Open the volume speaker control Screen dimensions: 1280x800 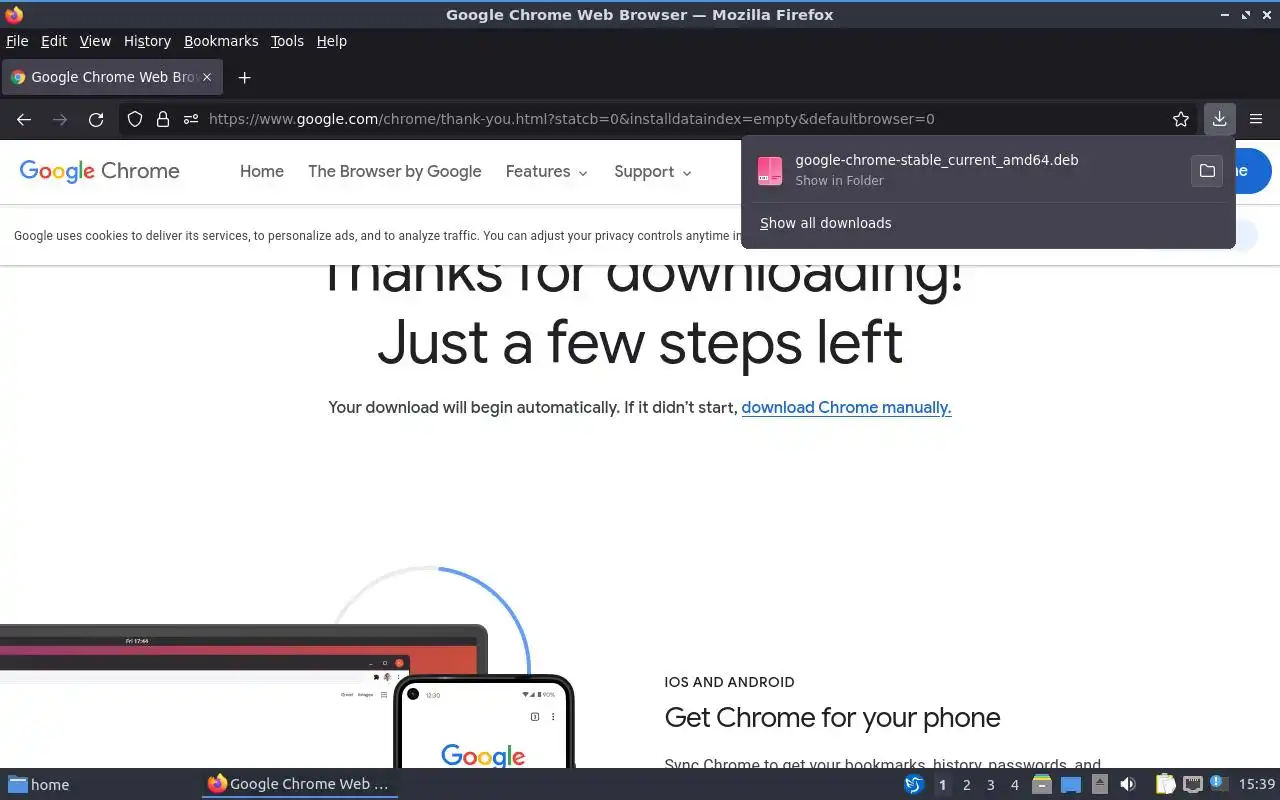1128,785
